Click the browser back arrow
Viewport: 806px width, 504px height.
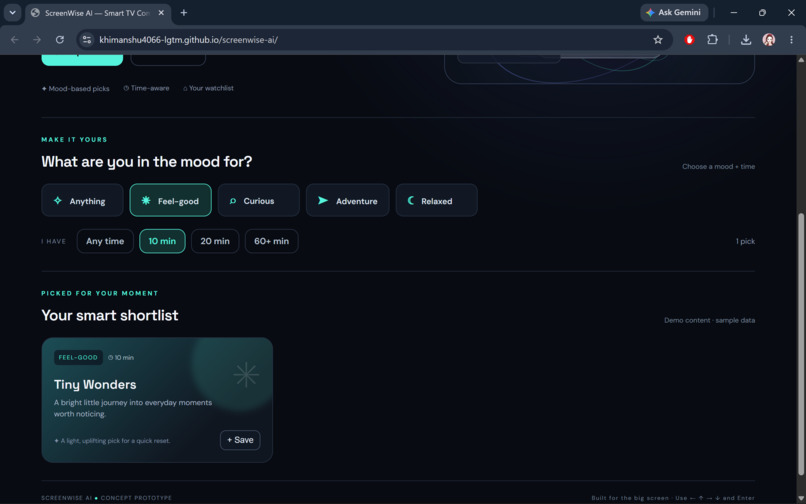point(14,40)
